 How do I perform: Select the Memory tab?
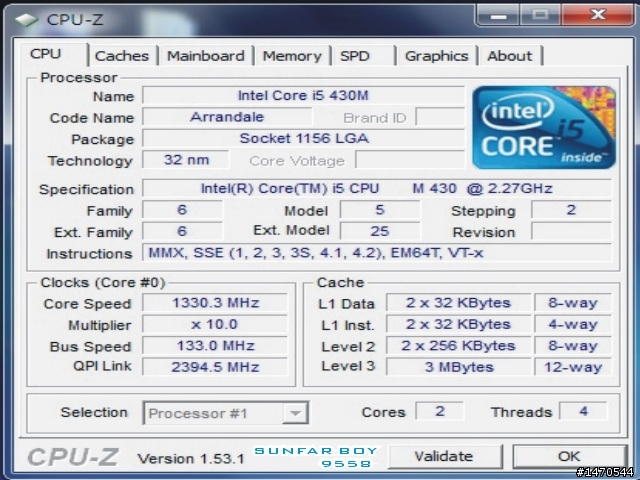[292, 56]
